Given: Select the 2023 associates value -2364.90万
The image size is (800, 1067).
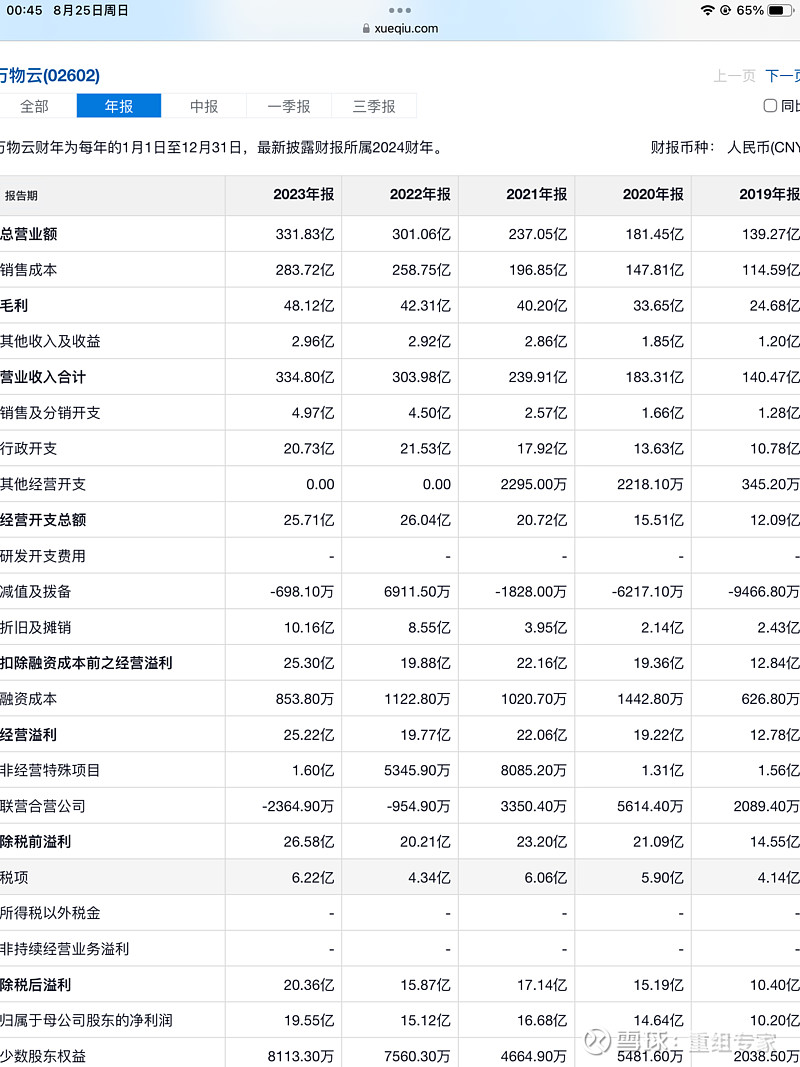Looking at the screenshot, I should click(298, 806).
